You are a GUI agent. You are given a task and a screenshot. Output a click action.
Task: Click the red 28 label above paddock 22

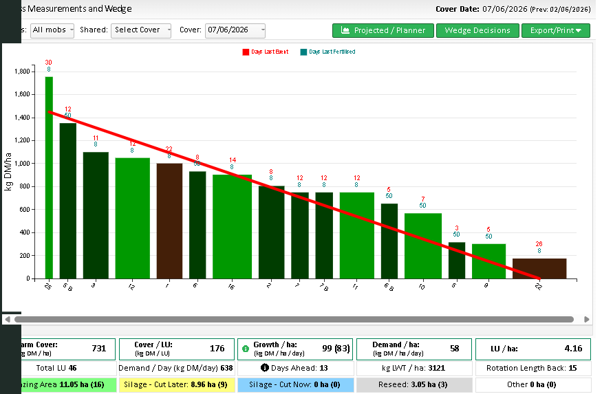click(x=539, y=244)
